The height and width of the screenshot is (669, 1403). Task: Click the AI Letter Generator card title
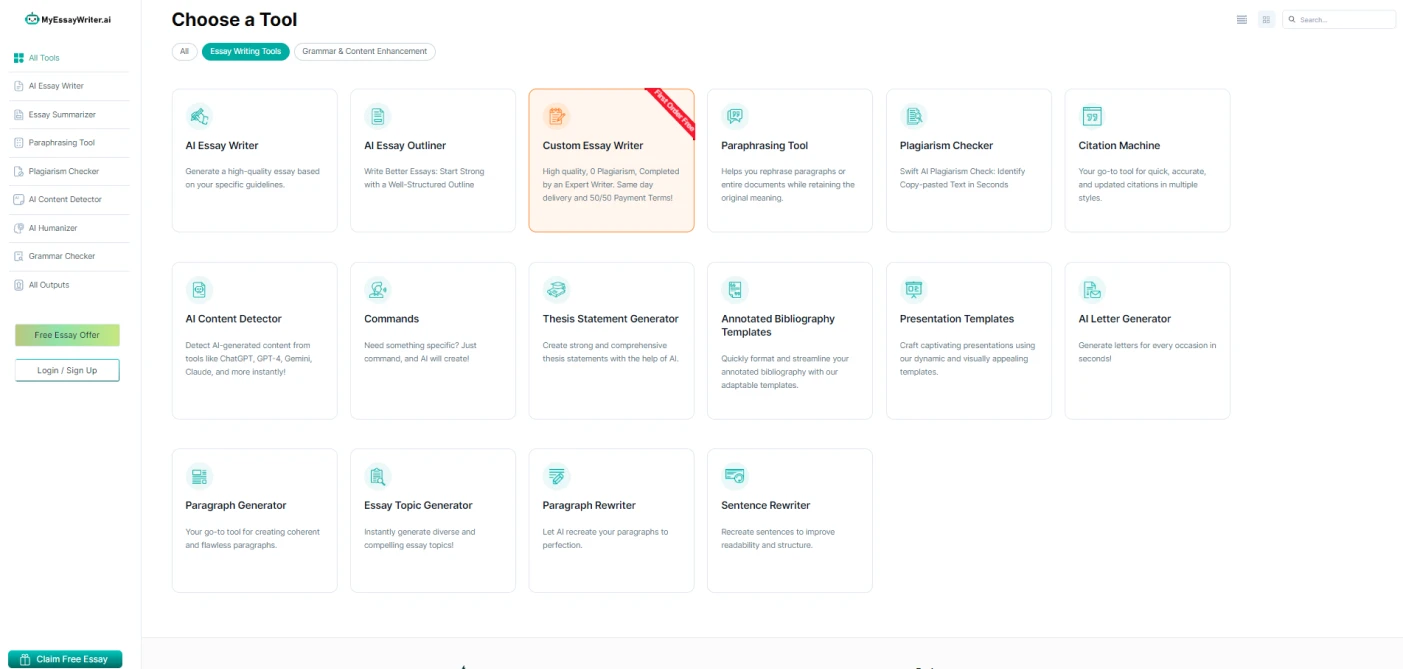pos(1125,319)
